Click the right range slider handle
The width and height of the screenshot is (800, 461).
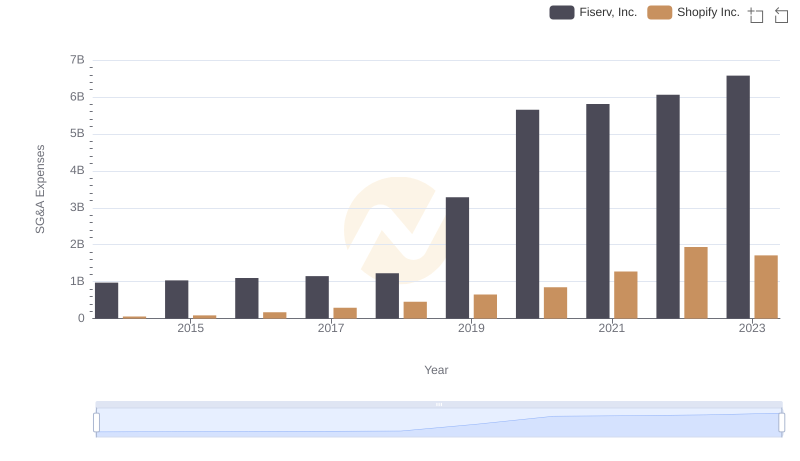[x=782, y=423]
